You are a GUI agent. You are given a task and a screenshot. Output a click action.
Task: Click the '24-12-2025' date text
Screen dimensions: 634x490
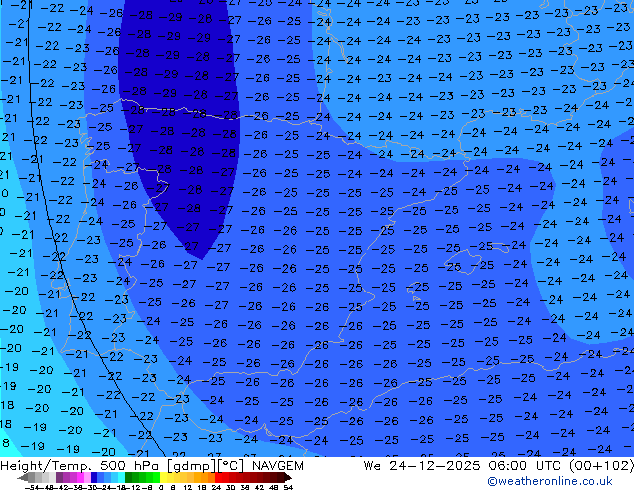(435, 466)
